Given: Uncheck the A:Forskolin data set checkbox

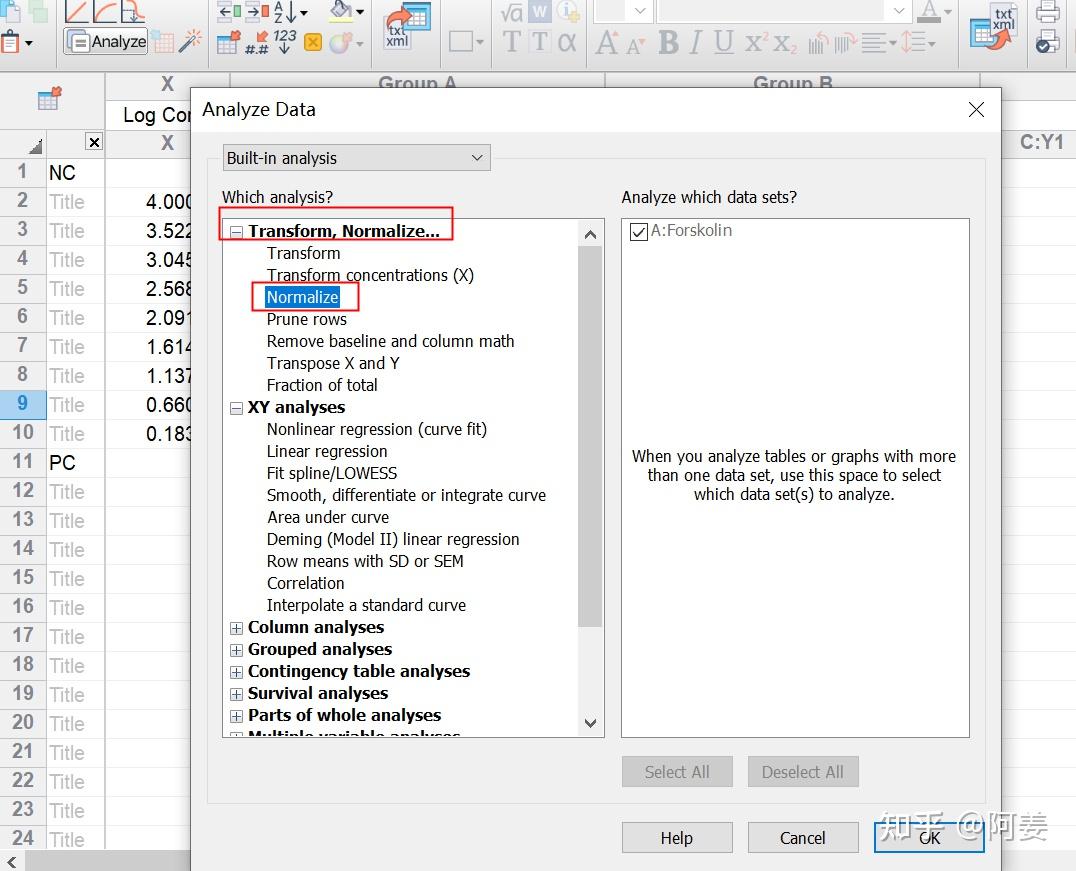Looking at the screenshot, I should point(639,231).
